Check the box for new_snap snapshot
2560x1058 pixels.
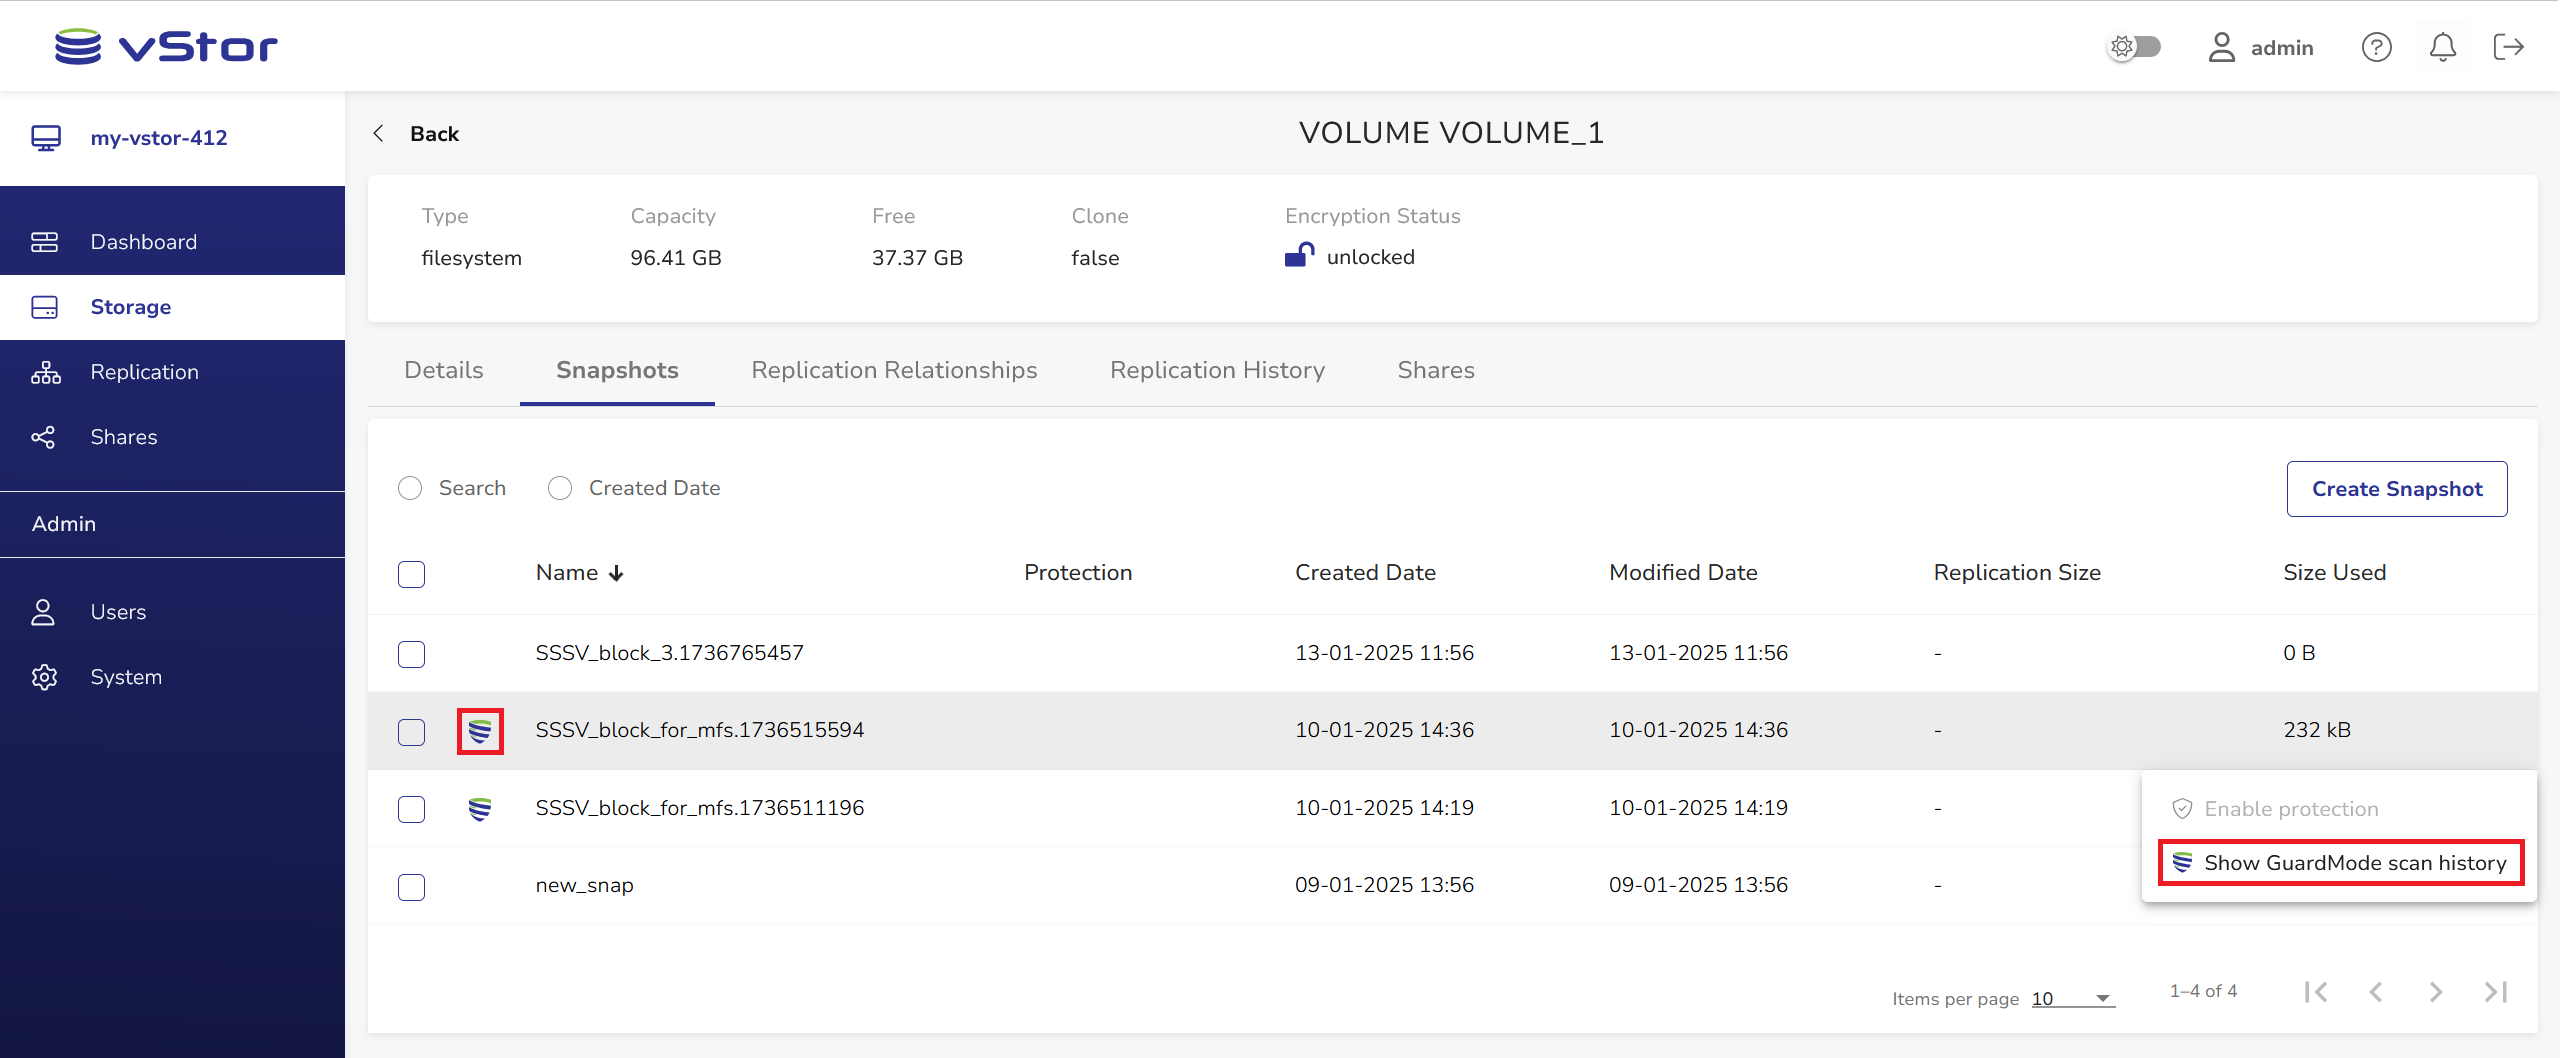(x=411, y=886)
